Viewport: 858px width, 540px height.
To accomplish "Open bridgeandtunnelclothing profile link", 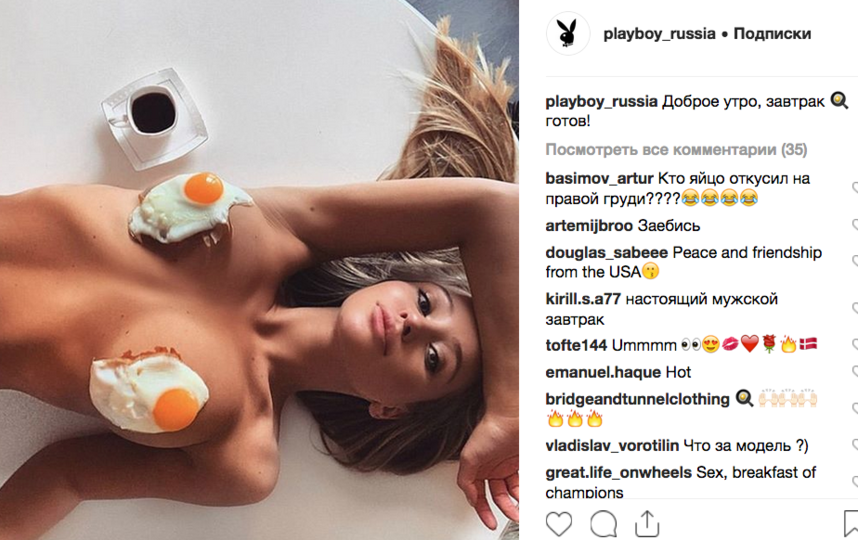I will [637, 399].
